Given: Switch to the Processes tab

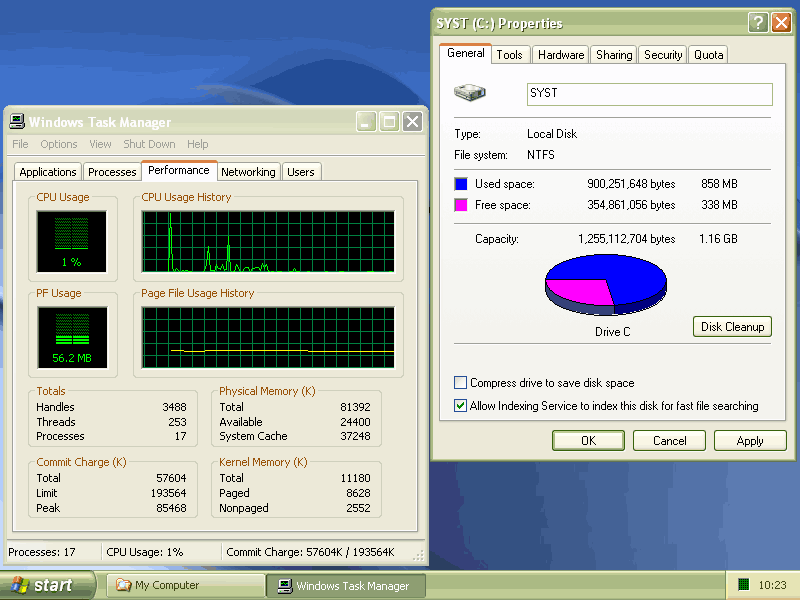Looking at the screenshot, I should pos(112,172).
